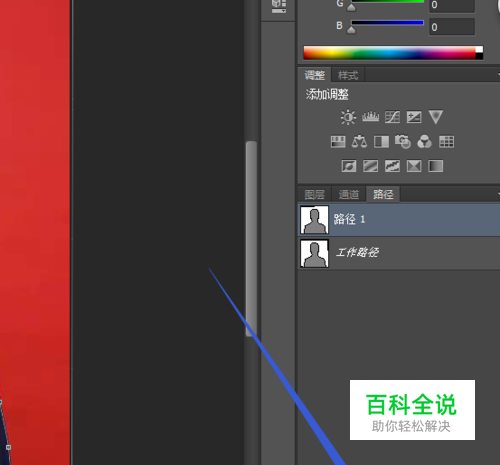Screen dimensions: 500x465
Task: Switch to the 图层 tab
Action: pos(315,194)
